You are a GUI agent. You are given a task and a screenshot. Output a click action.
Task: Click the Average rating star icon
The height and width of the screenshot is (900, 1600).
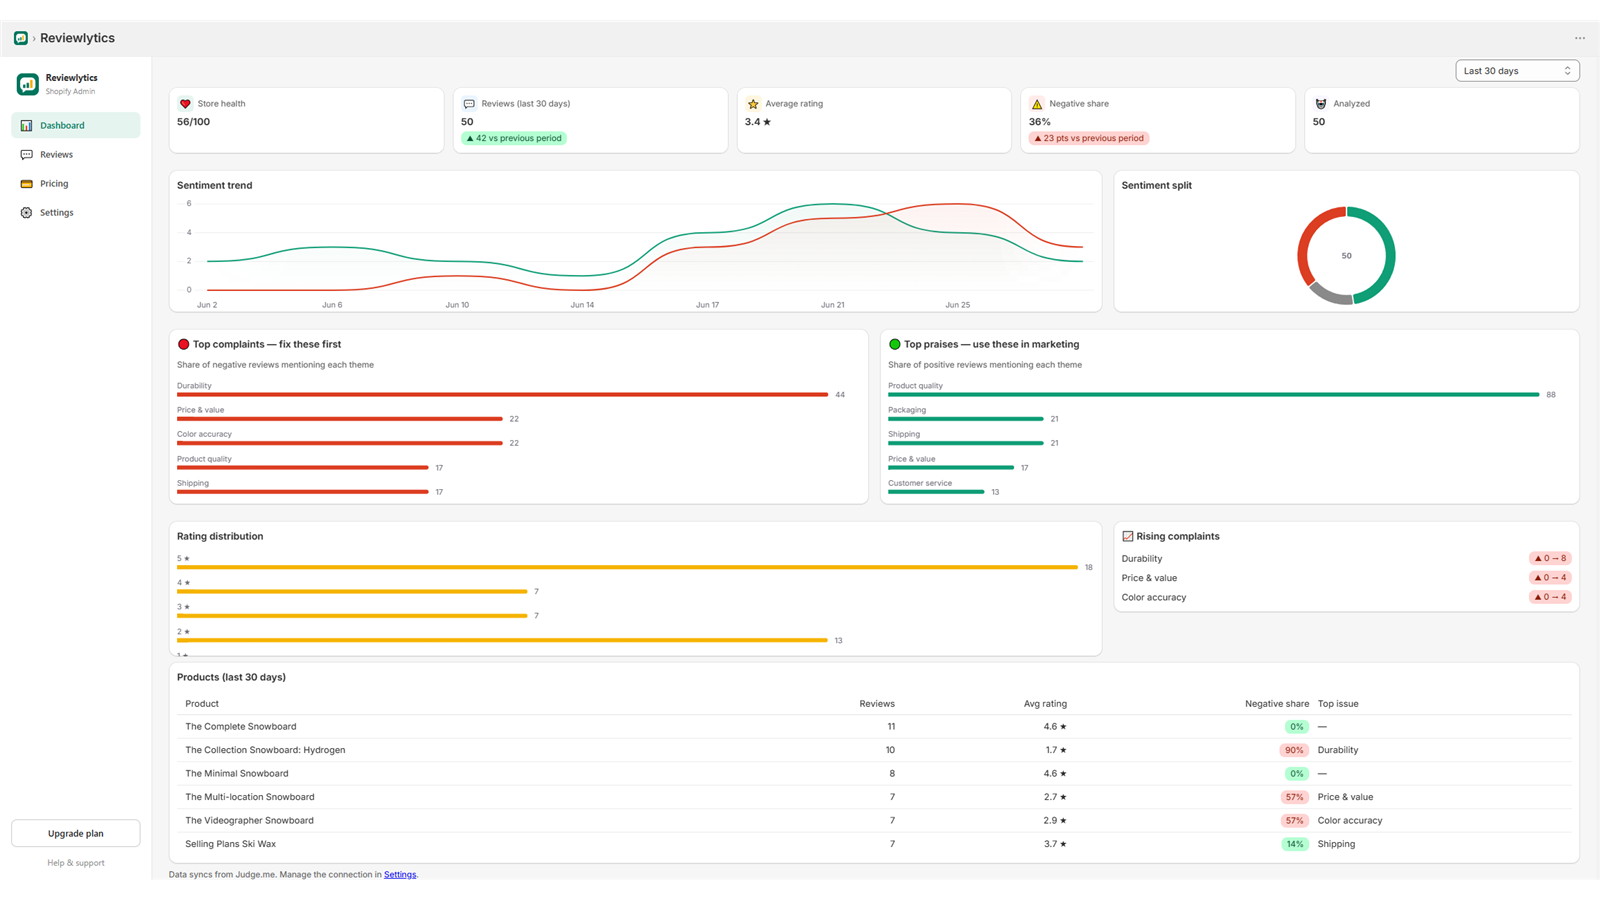[x=753, y=104]
